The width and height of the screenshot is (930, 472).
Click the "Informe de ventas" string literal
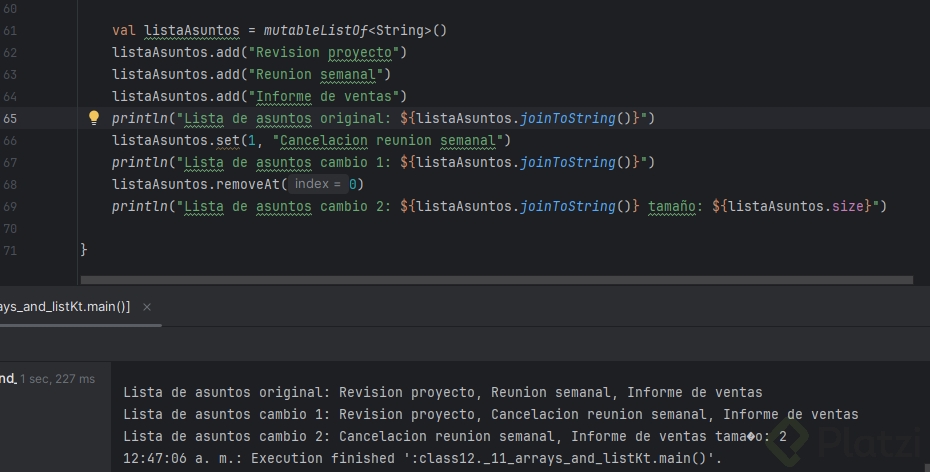pyautogui.click(x=319, y=96)
